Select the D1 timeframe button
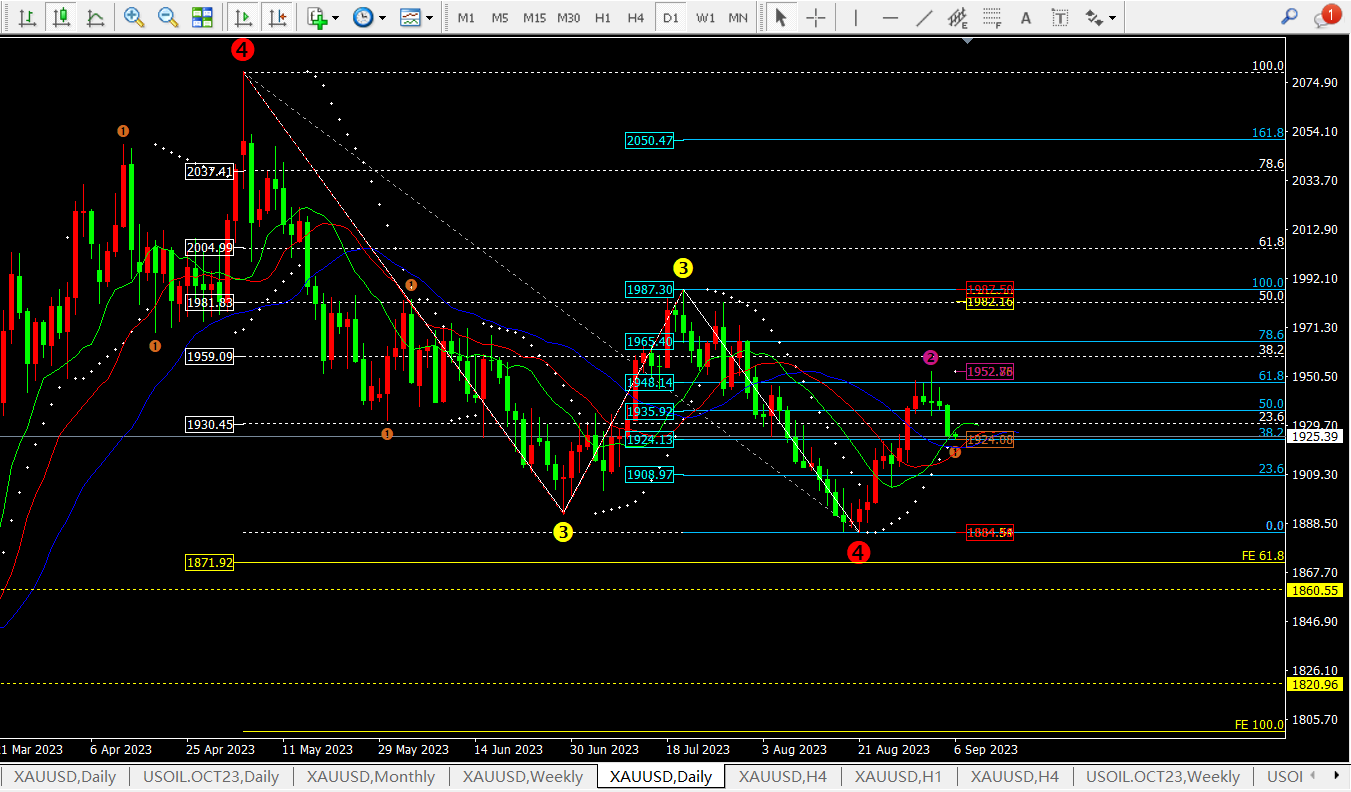This screenshot has width=1351, height=792. click(670, 17)
